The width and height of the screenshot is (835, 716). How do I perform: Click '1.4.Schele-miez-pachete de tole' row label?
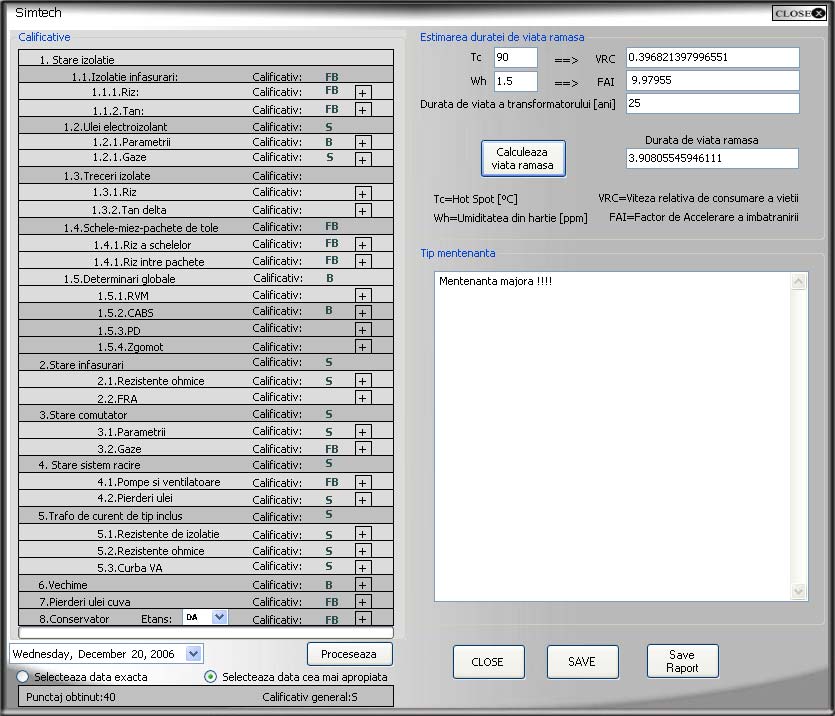click(141, 228)
